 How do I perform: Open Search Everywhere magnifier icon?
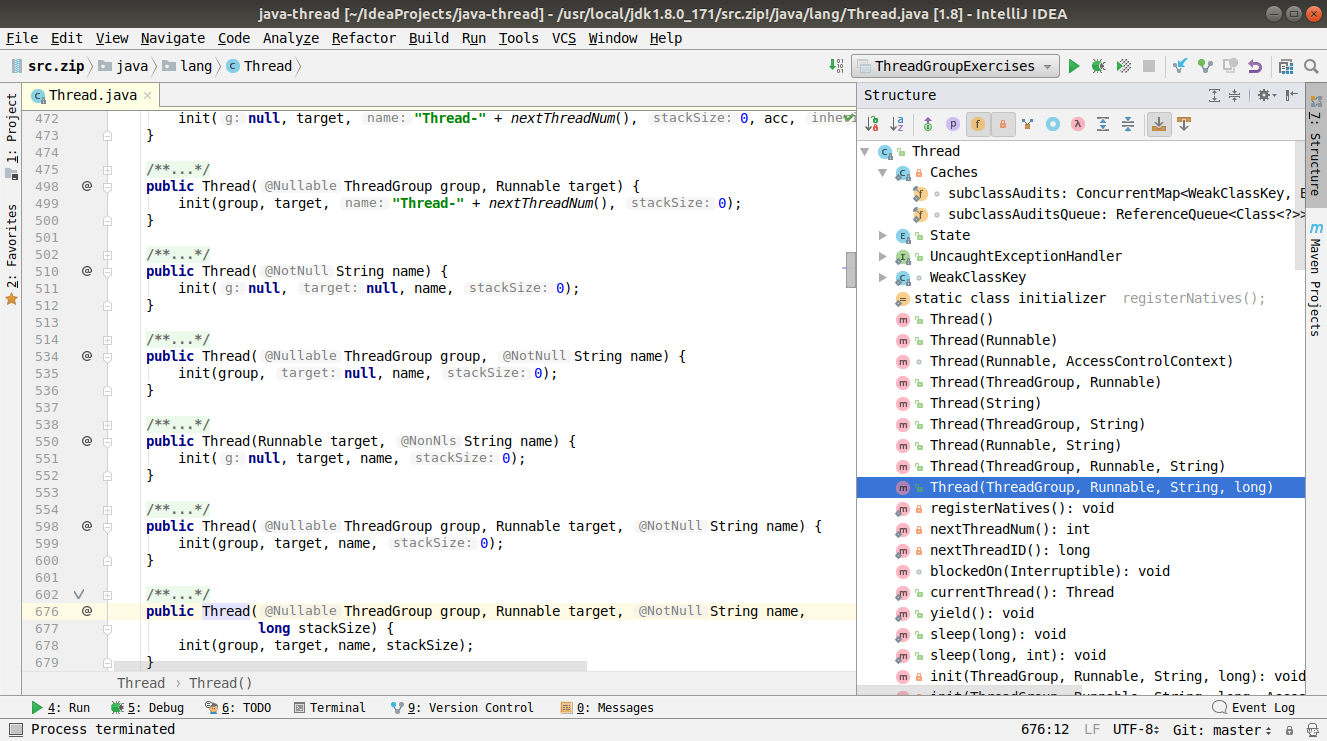1311,66
